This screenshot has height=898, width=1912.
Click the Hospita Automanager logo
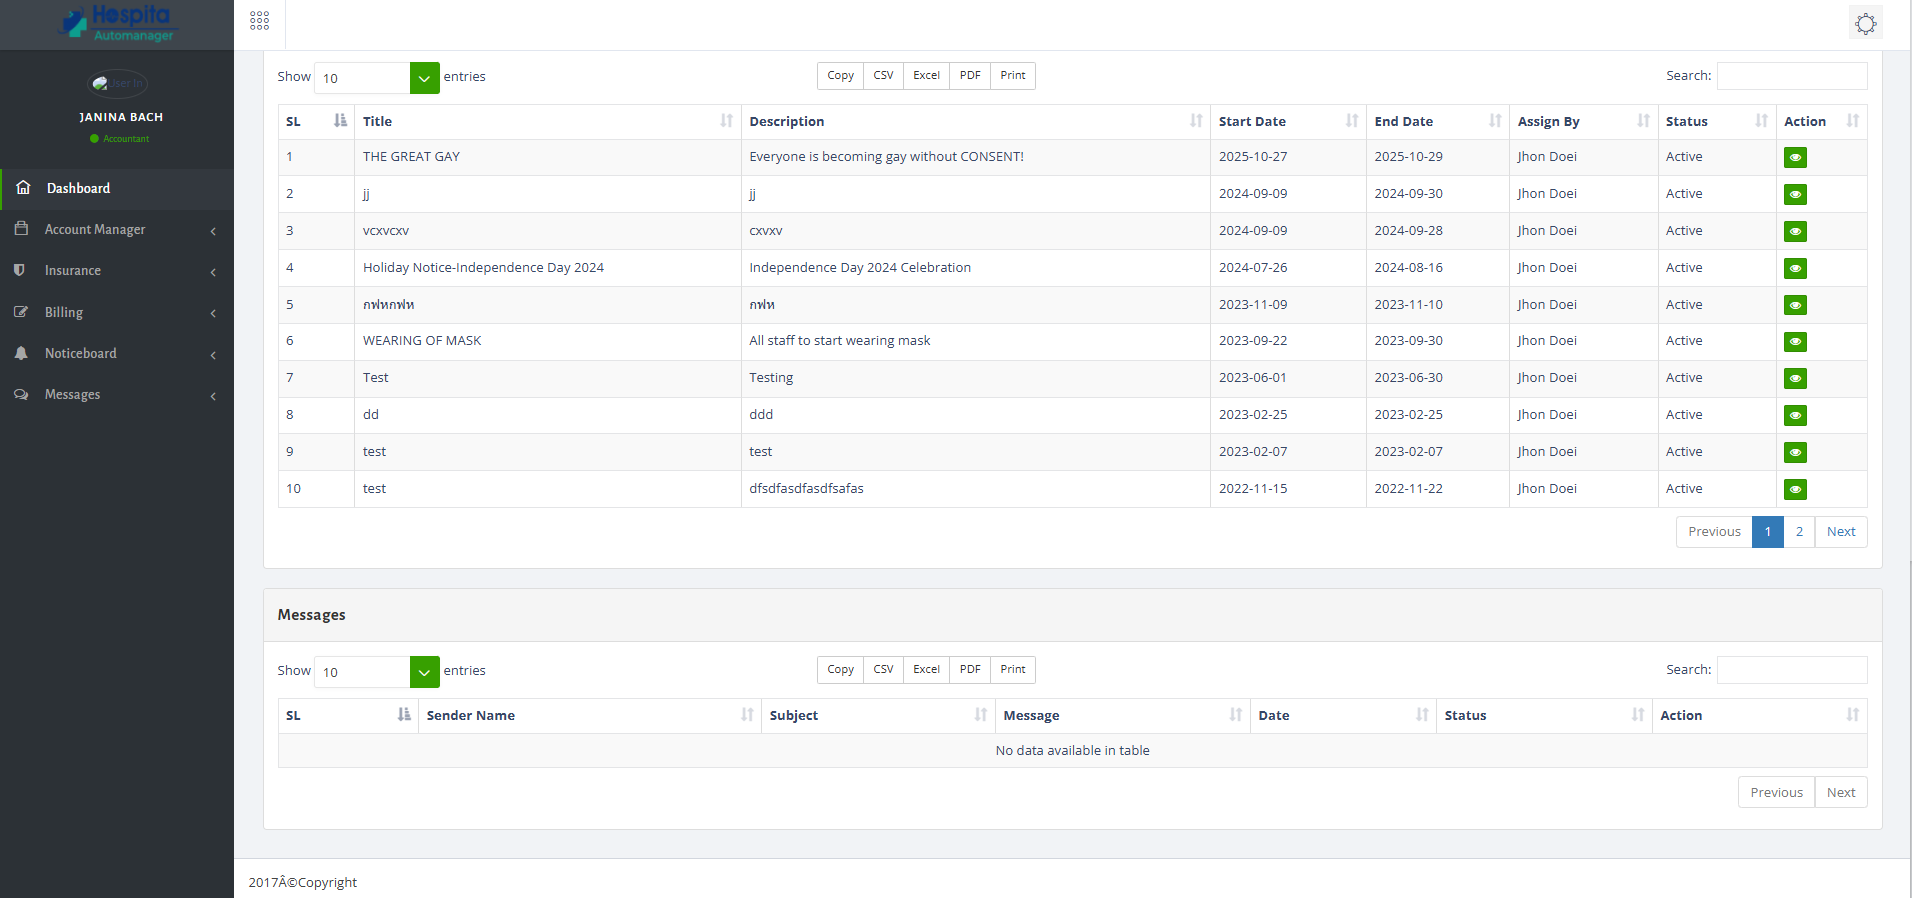117,23
